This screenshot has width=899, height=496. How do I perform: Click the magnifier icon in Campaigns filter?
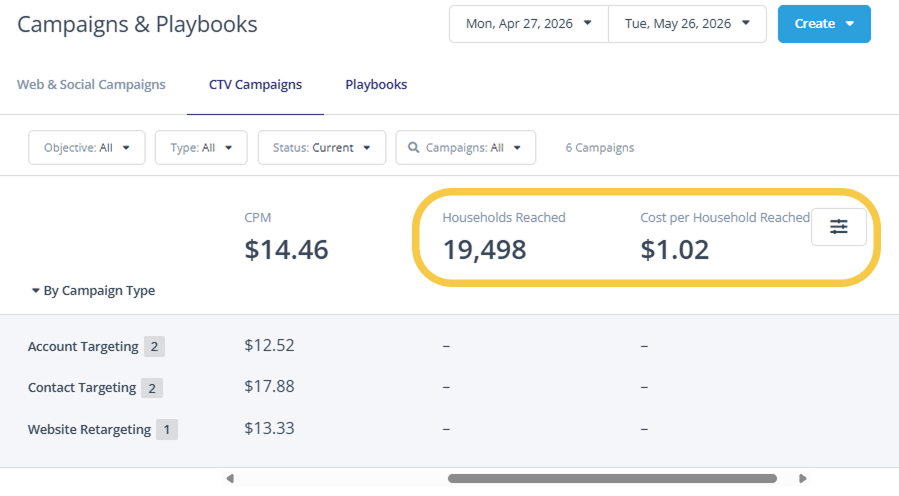pyautogui.click(x=413, y=148)
